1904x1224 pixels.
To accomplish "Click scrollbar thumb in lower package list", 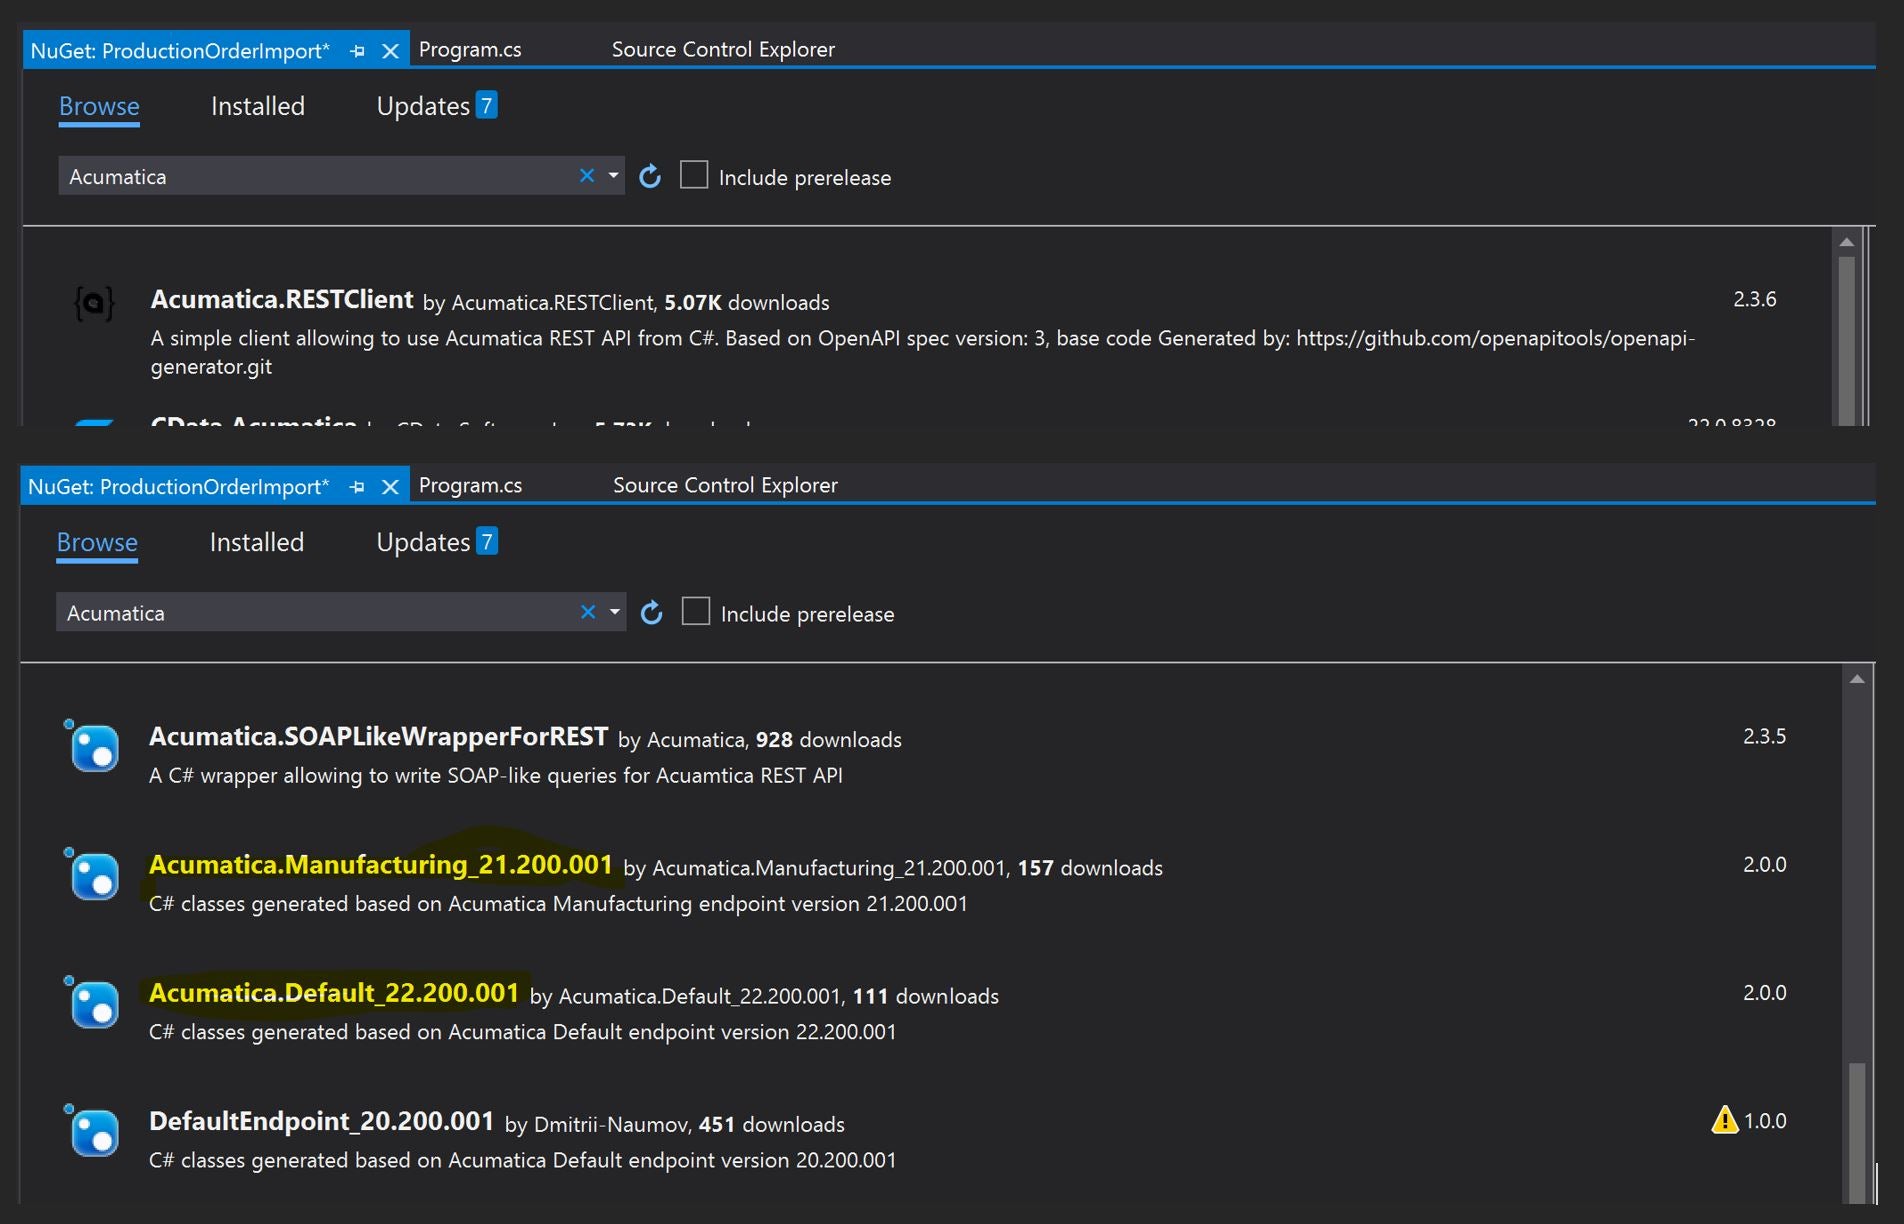I will point(1857,1132).
